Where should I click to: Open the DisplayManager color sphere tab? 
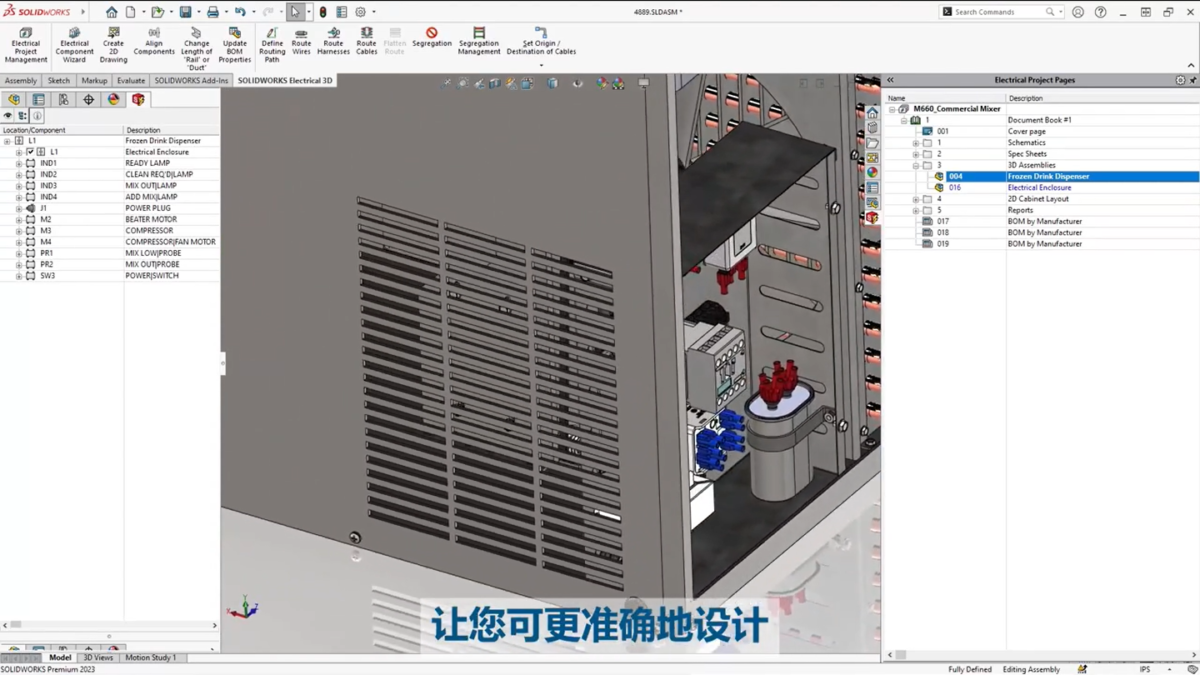click(x=113, y=100)
